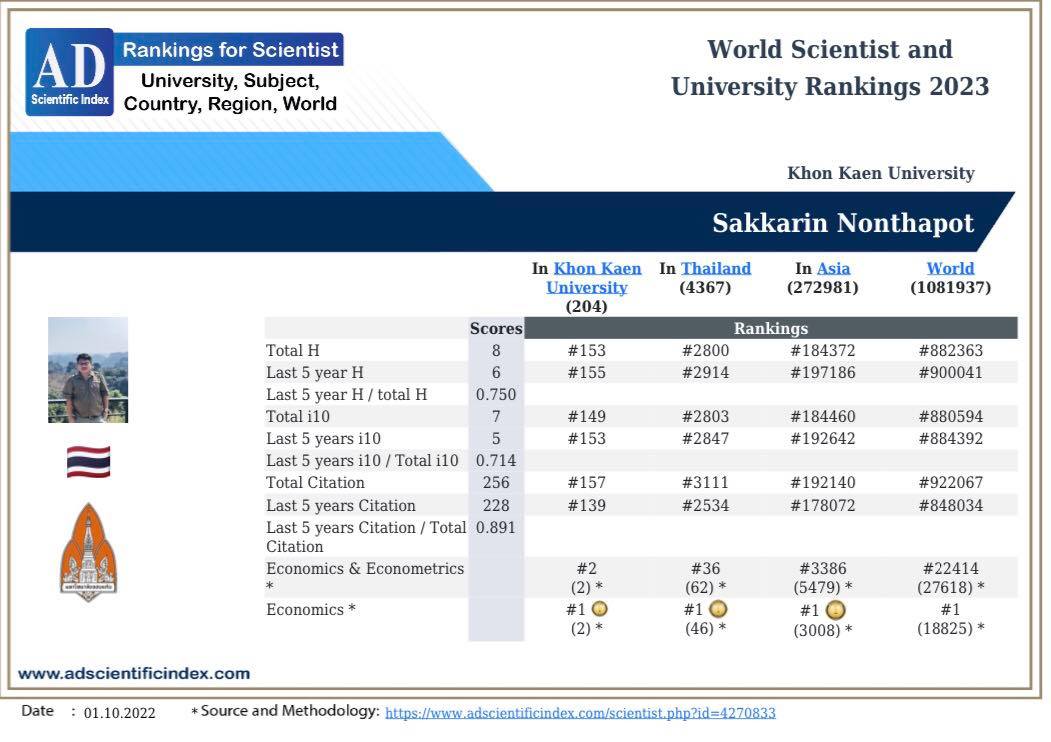Click the www.adscientificindex.com website text

pos(134,674)
